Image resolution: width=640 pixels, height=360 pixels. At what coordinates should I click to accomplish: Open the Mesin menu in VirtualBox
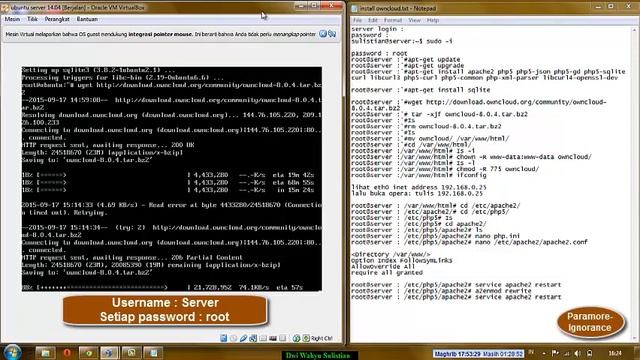click(x=12, y=19)
